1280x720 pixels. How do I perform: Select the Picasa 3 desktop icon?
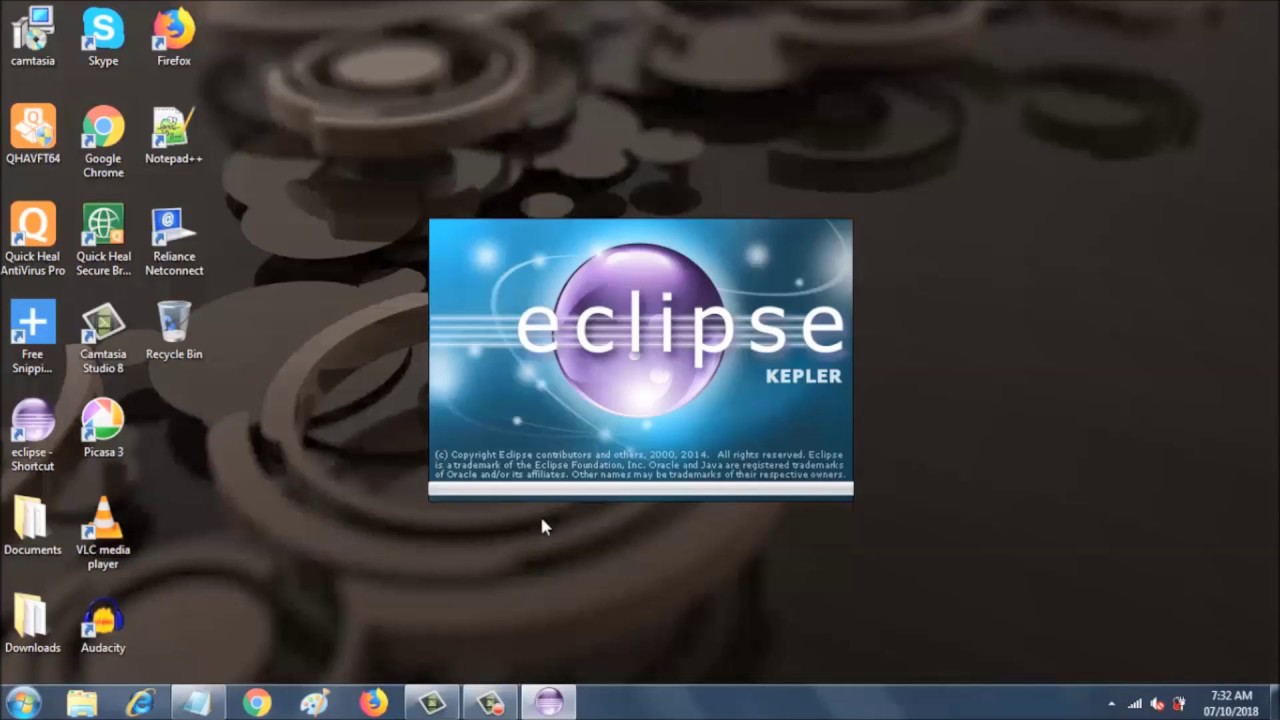tap(103, 429)
